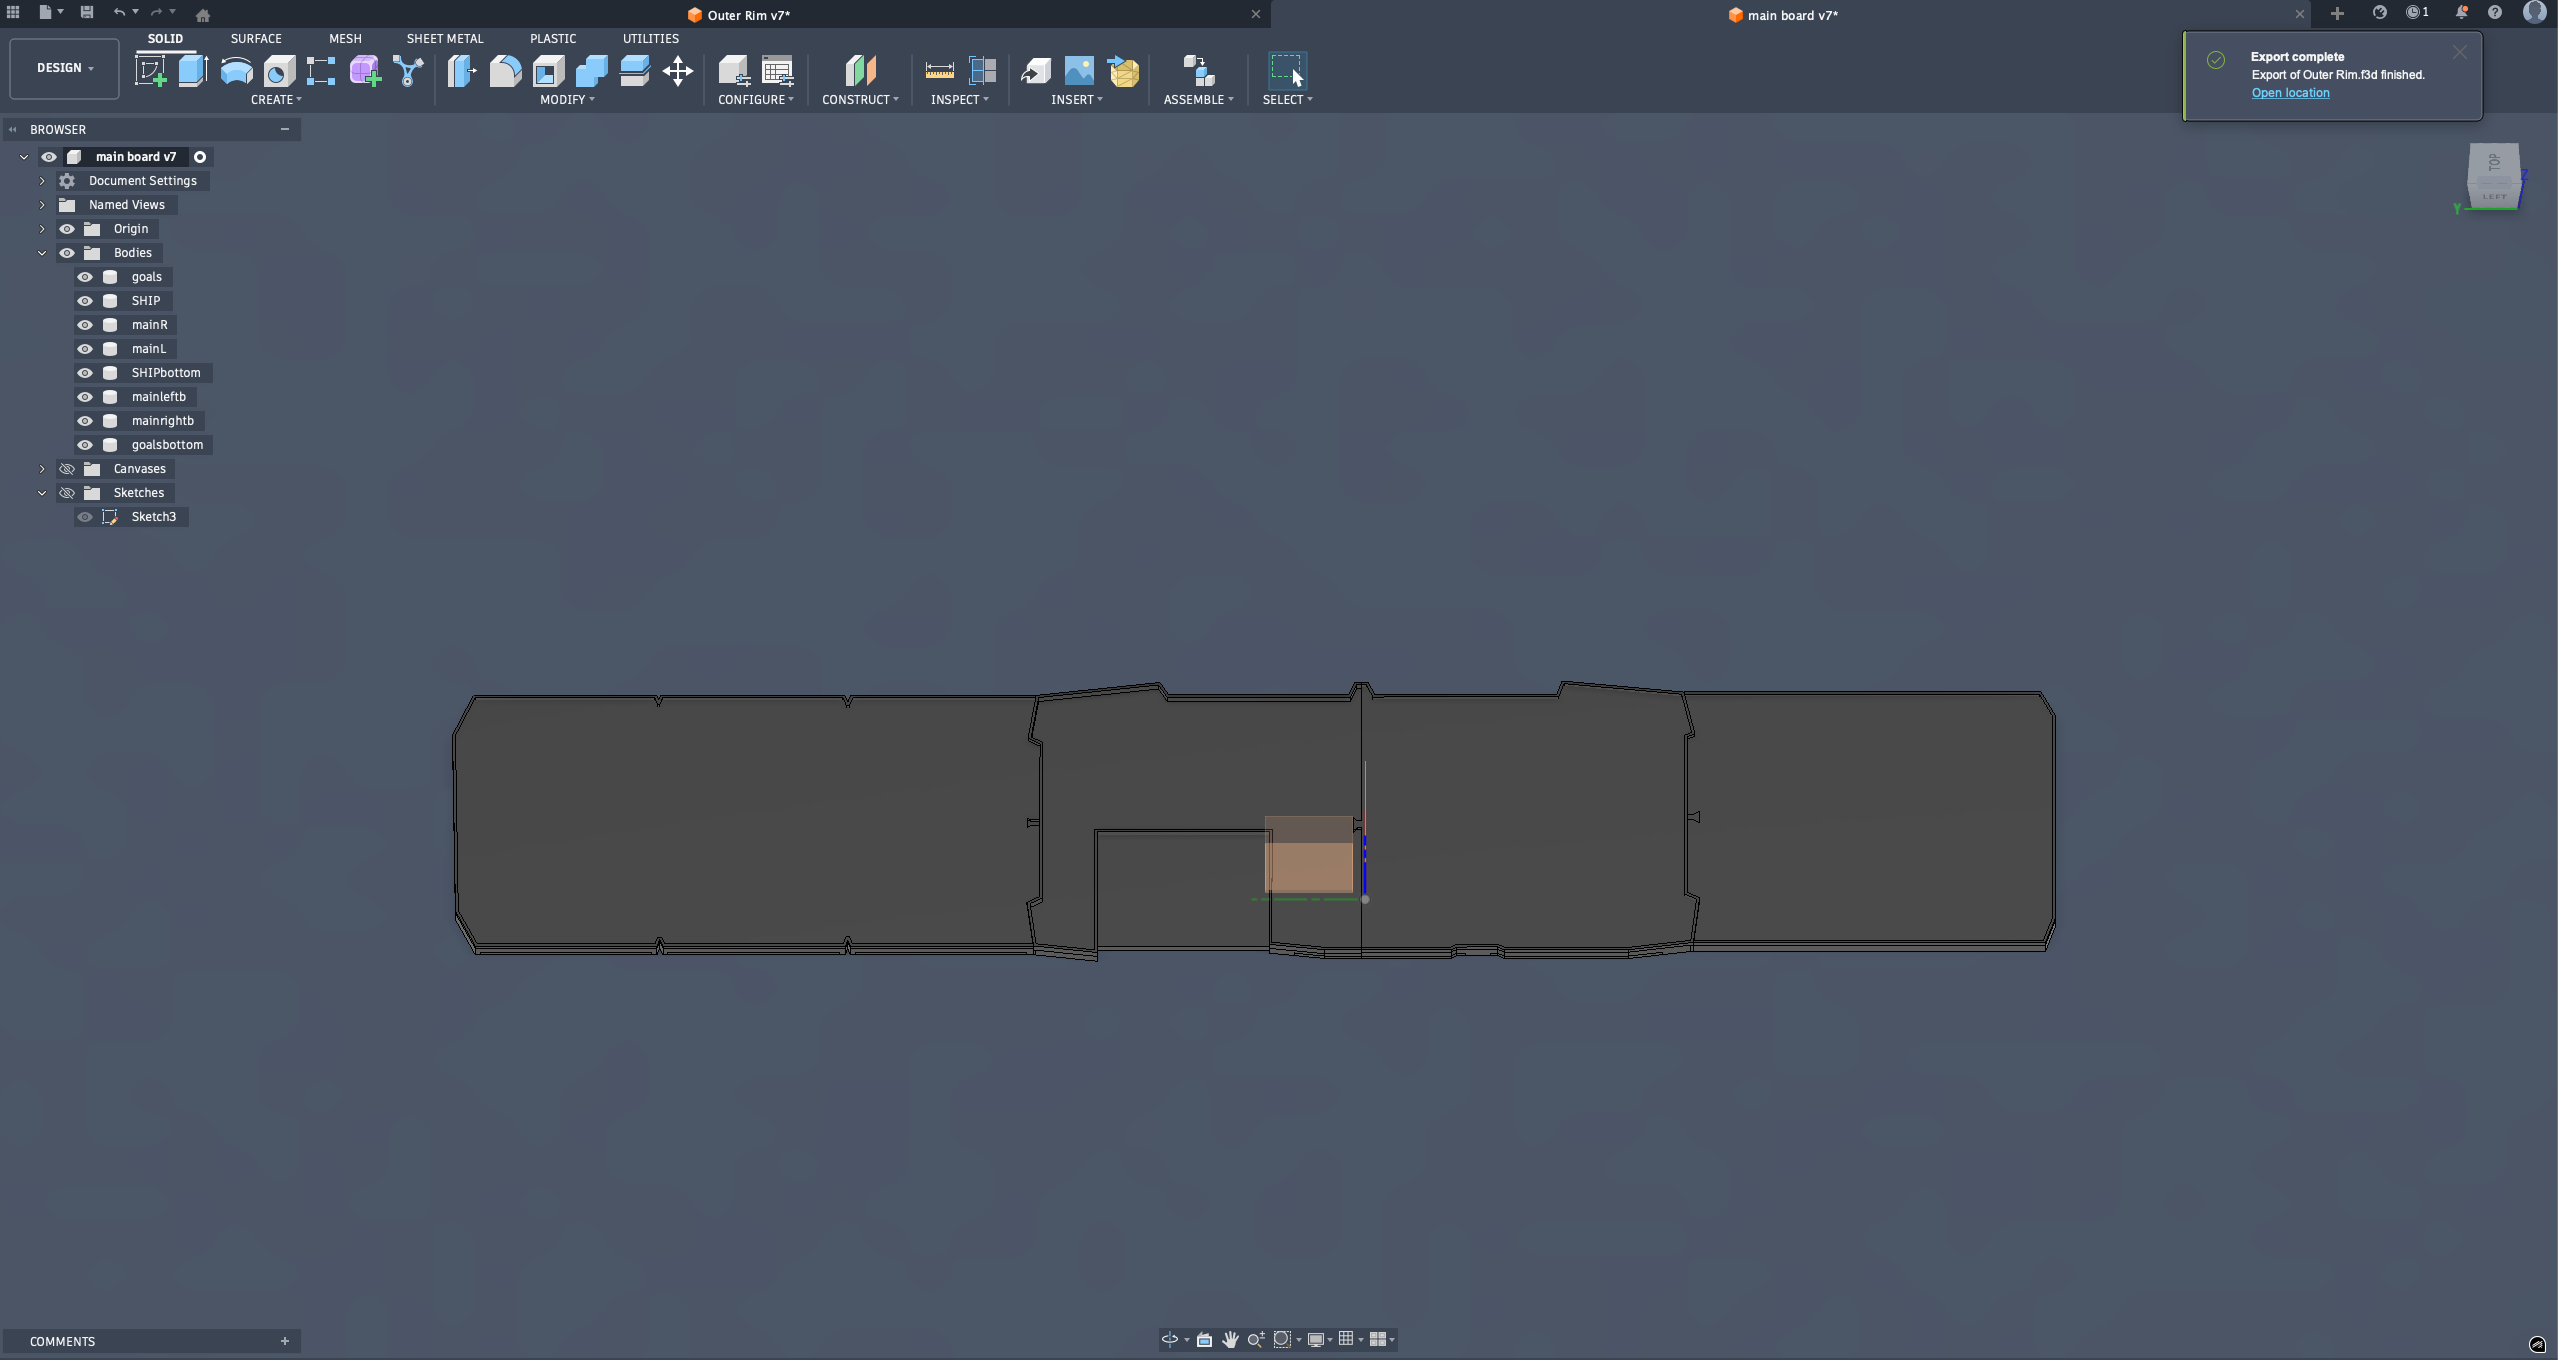Expand the Named Views folder
The height and width of the screenshot is (1360, 2558).
point(42,205)
